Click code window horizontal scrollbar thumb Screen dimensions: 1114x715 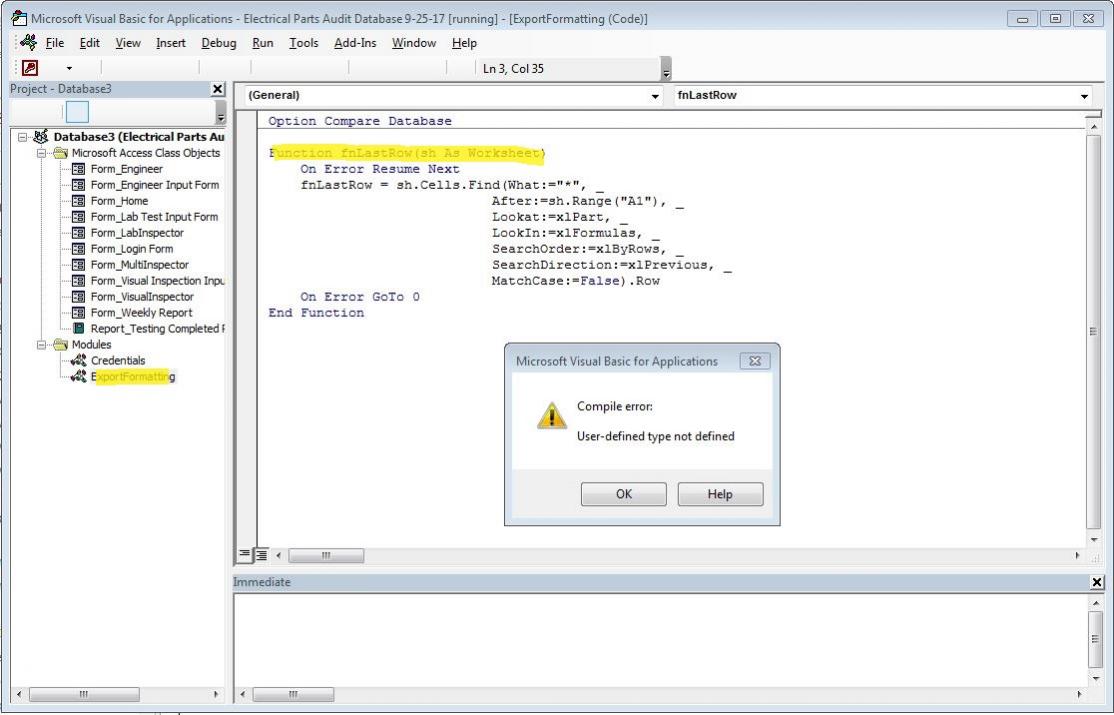point(326,555)
